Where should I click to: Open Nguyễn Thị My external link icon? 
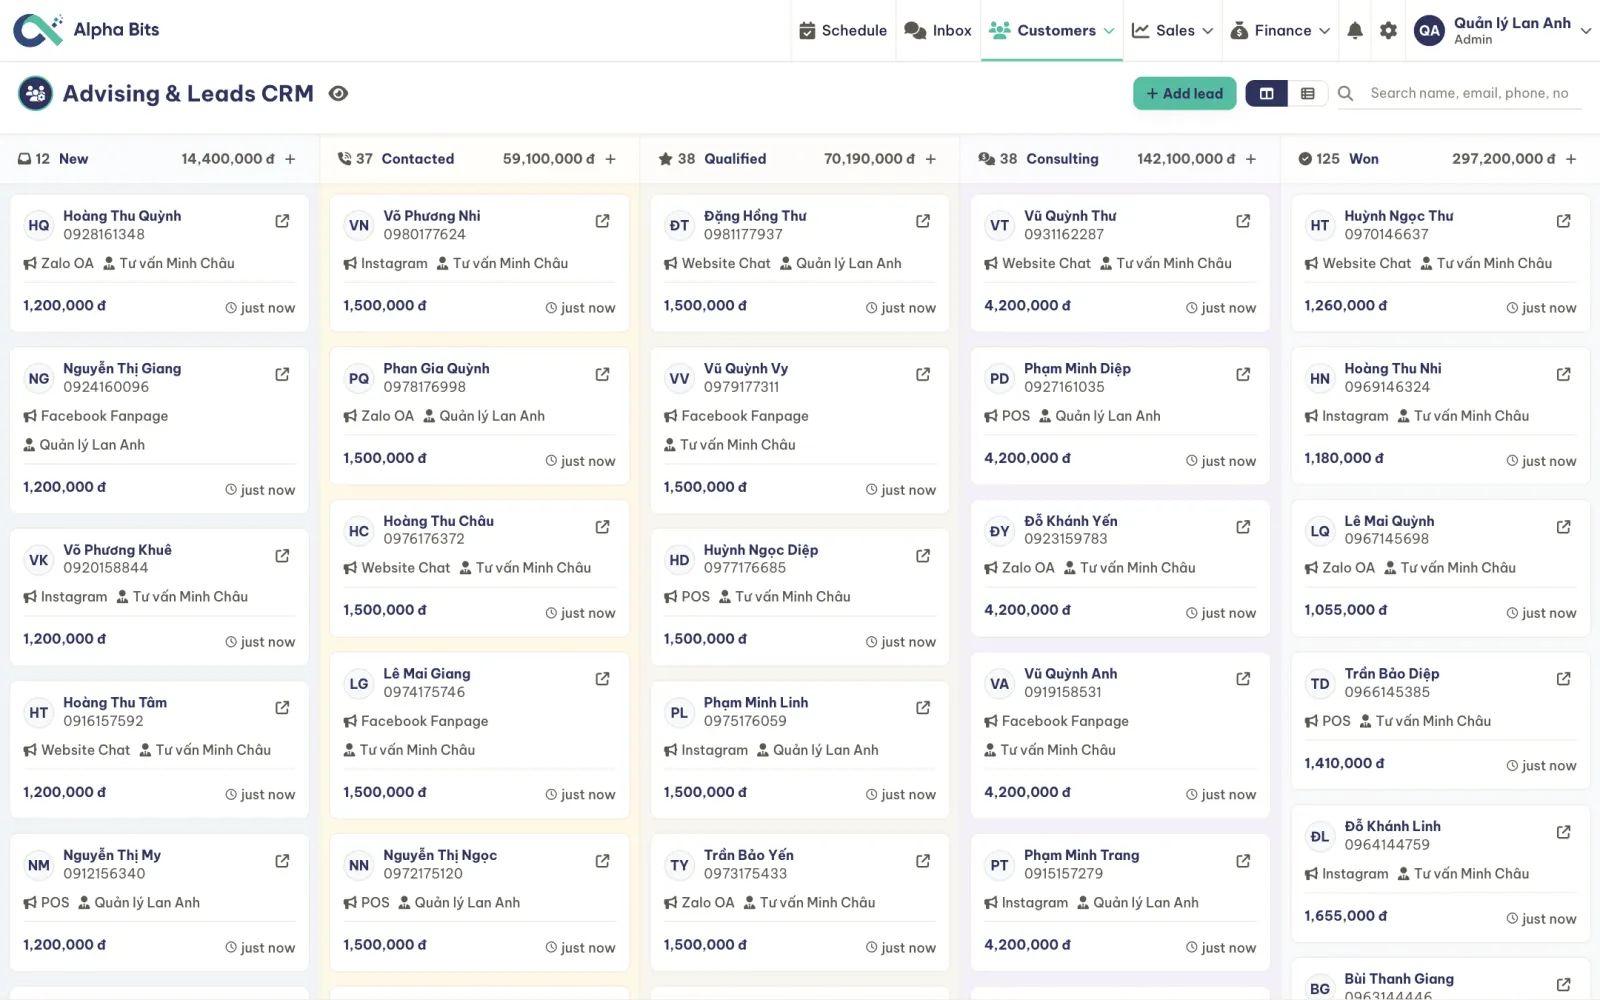(x=282, y=861)
